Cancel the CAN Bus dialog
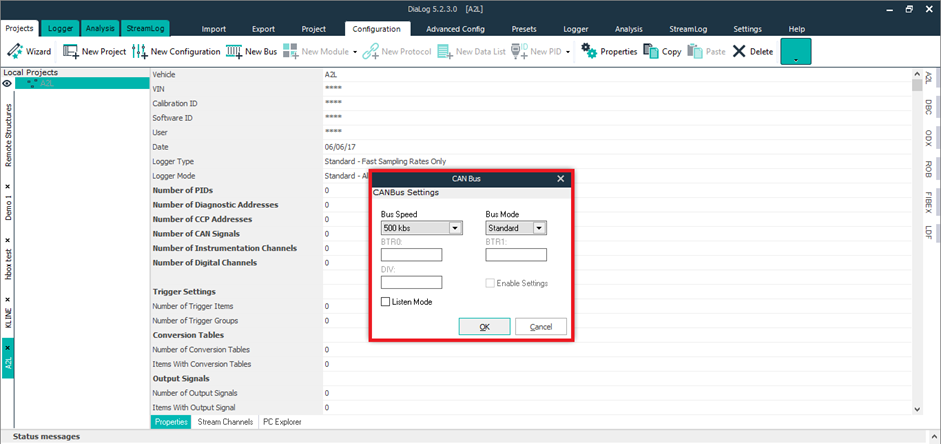This screenshot has width=941, height=444. pos(541,327)
